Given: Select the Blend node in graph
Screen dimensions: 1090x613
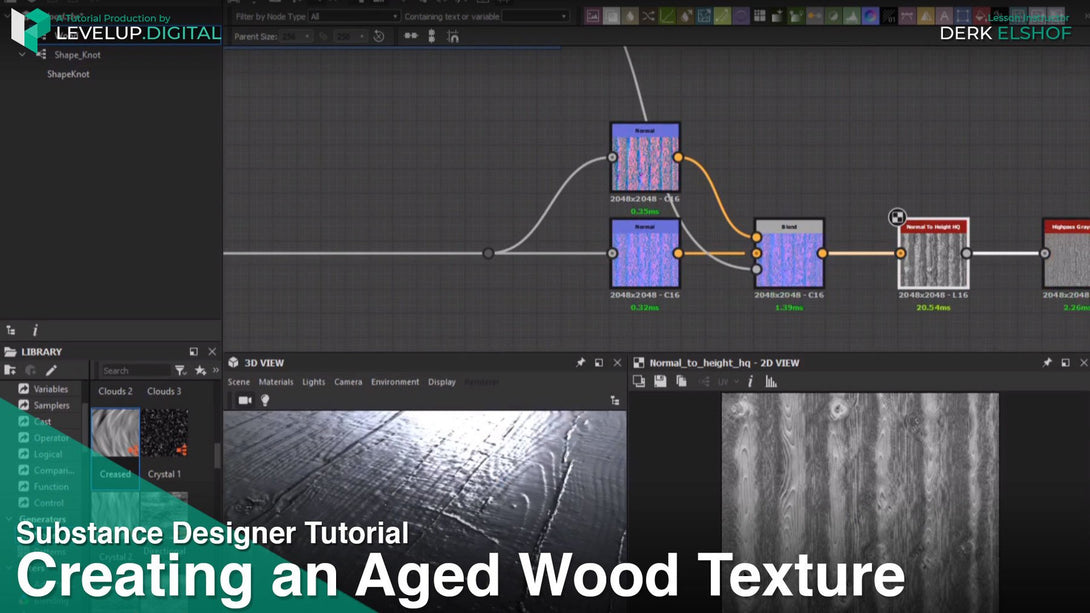Looking at the screenshot, I should [789, 253].
